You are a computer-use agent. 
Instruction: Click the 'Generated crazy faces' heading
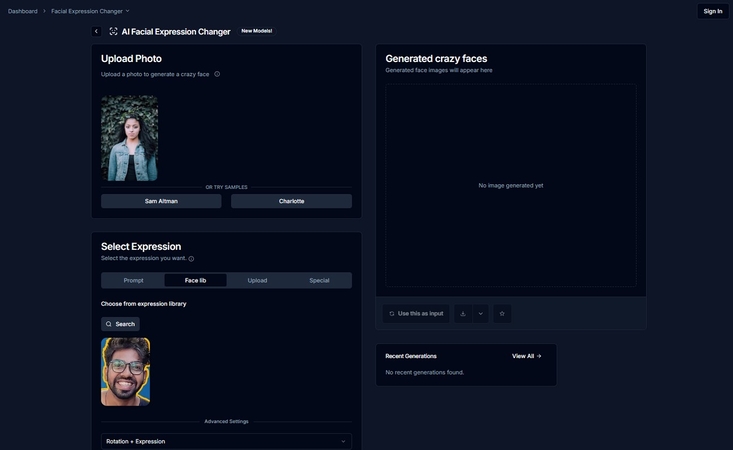[x=436, y=58]
